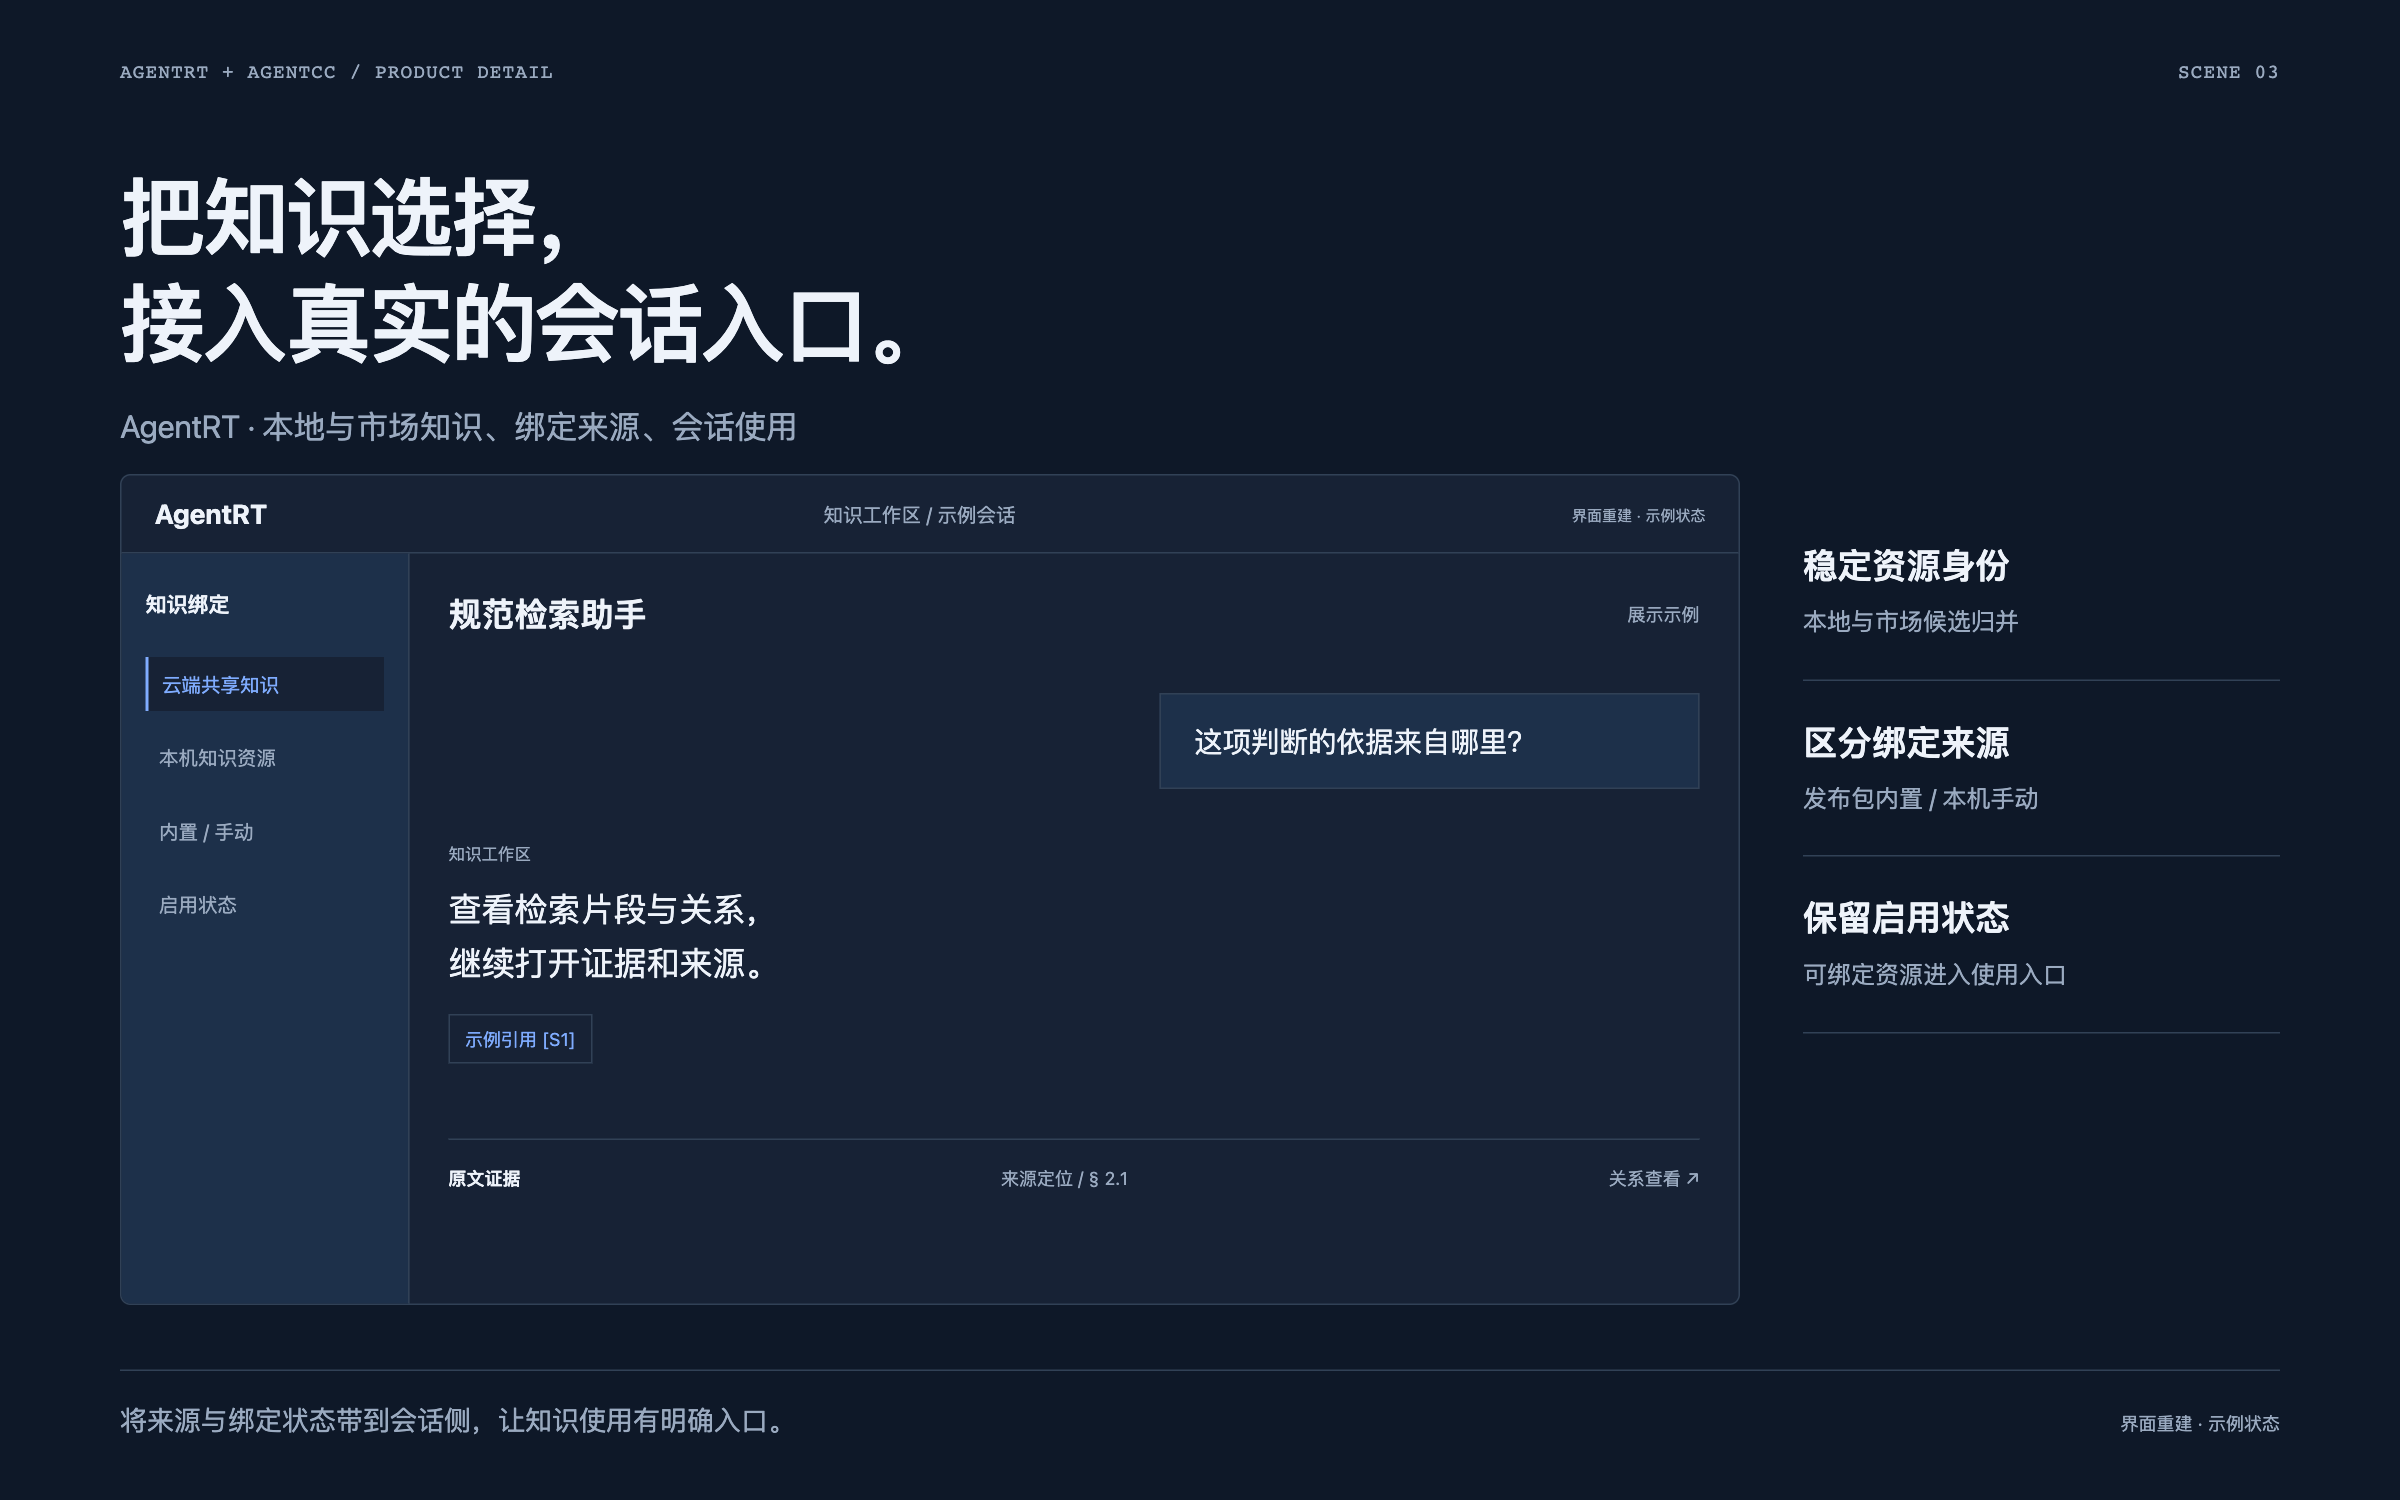Click the message bubble 这项判断的依据来自哪里?

(x=1429, y=741)
